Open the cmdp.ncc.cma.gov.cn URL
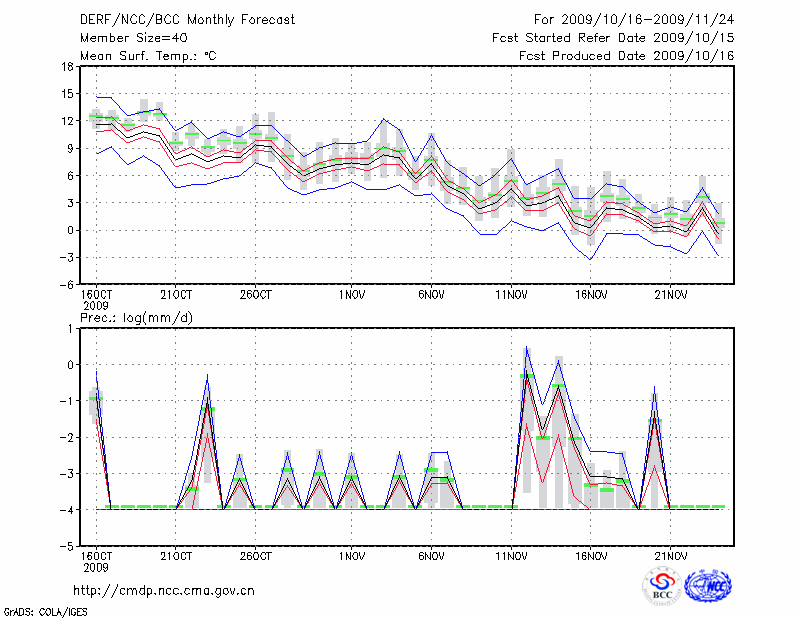The height and width of the screenshot is (618, 800). pyautogui.click(x=164, y=590)
